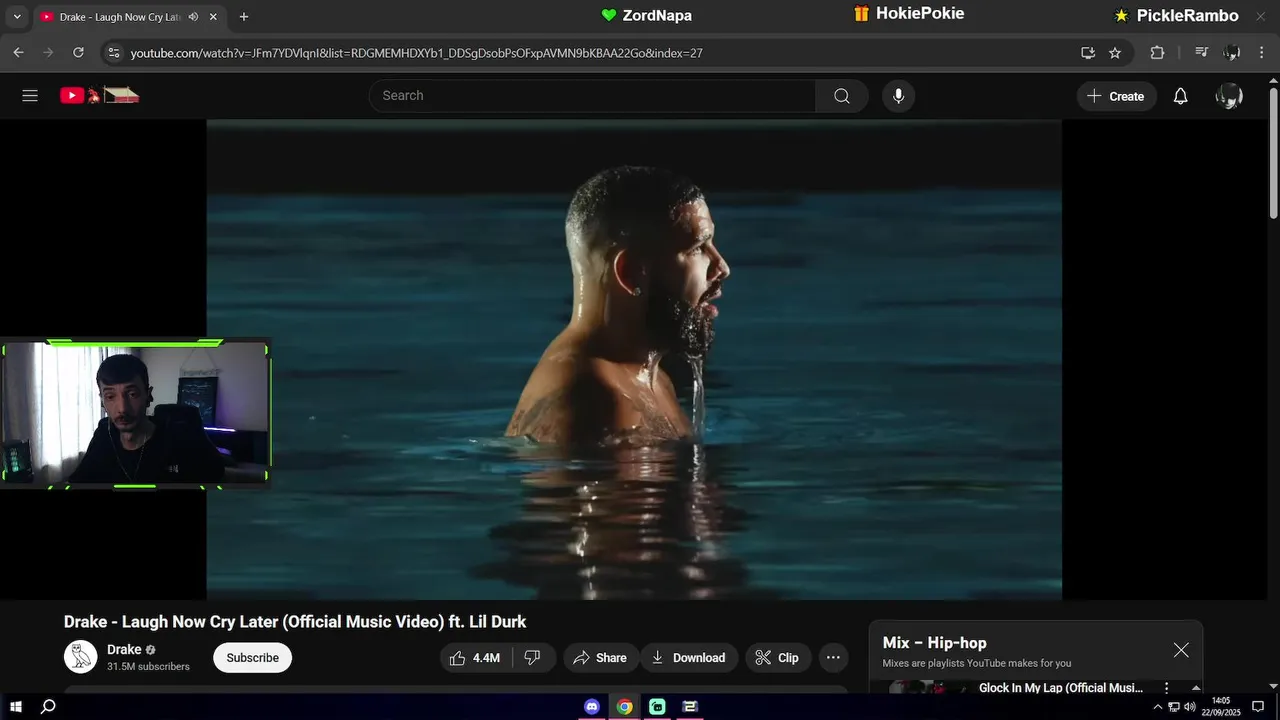1280x720 pixels.
Task: Open Chrome profile avatar in toolbar
Action: [1232, 53]
